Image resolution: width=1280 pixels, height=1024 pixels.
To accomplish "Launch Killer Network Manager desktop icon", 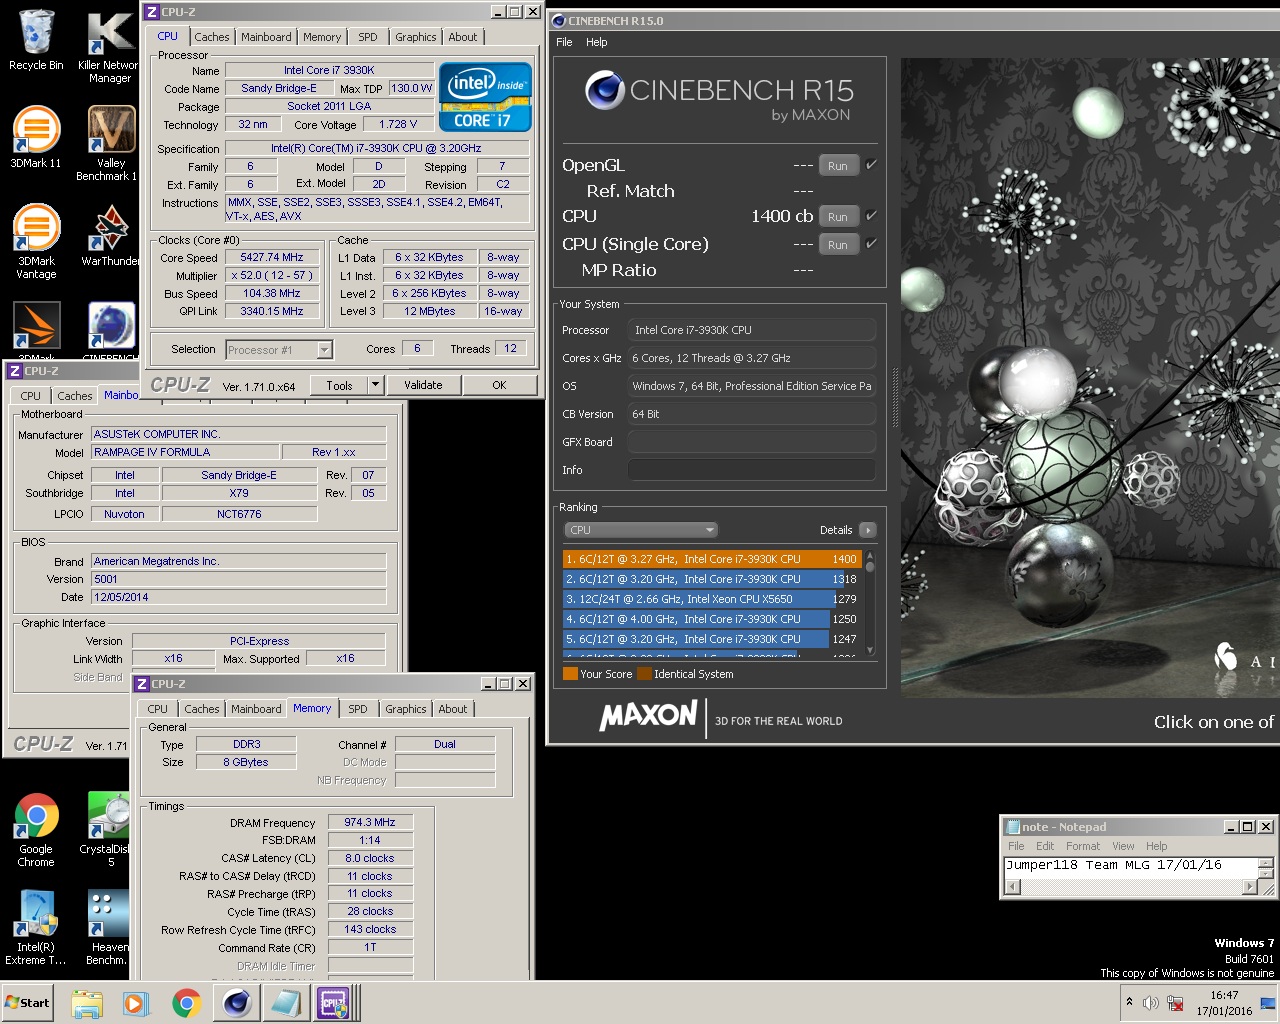I will tap(109, 45).
